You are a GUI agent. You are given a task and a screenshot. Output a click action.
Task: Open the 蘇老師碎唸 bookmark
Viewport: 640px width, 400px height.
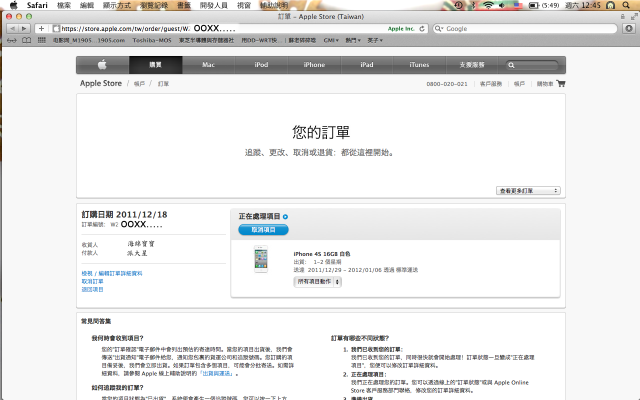coord(302,40)
